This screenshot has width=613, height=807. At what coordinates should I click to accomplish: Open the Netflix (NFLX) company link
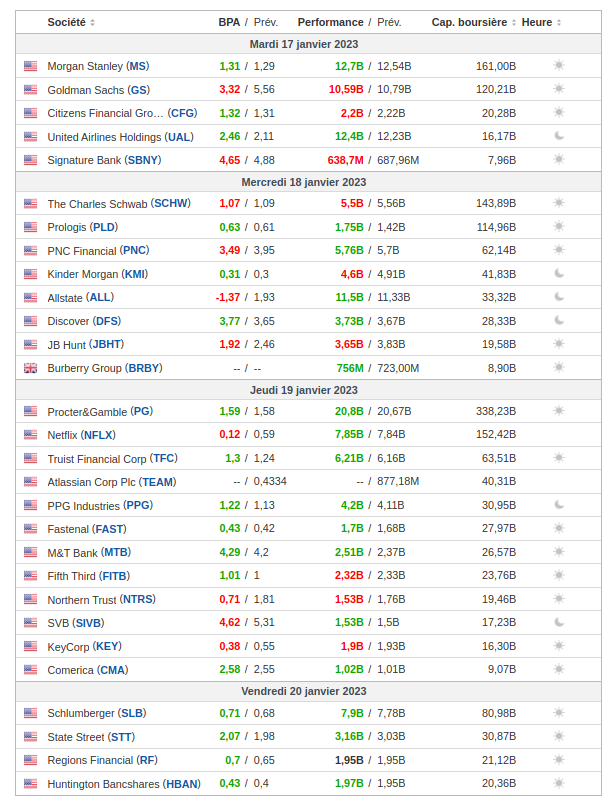81,435
